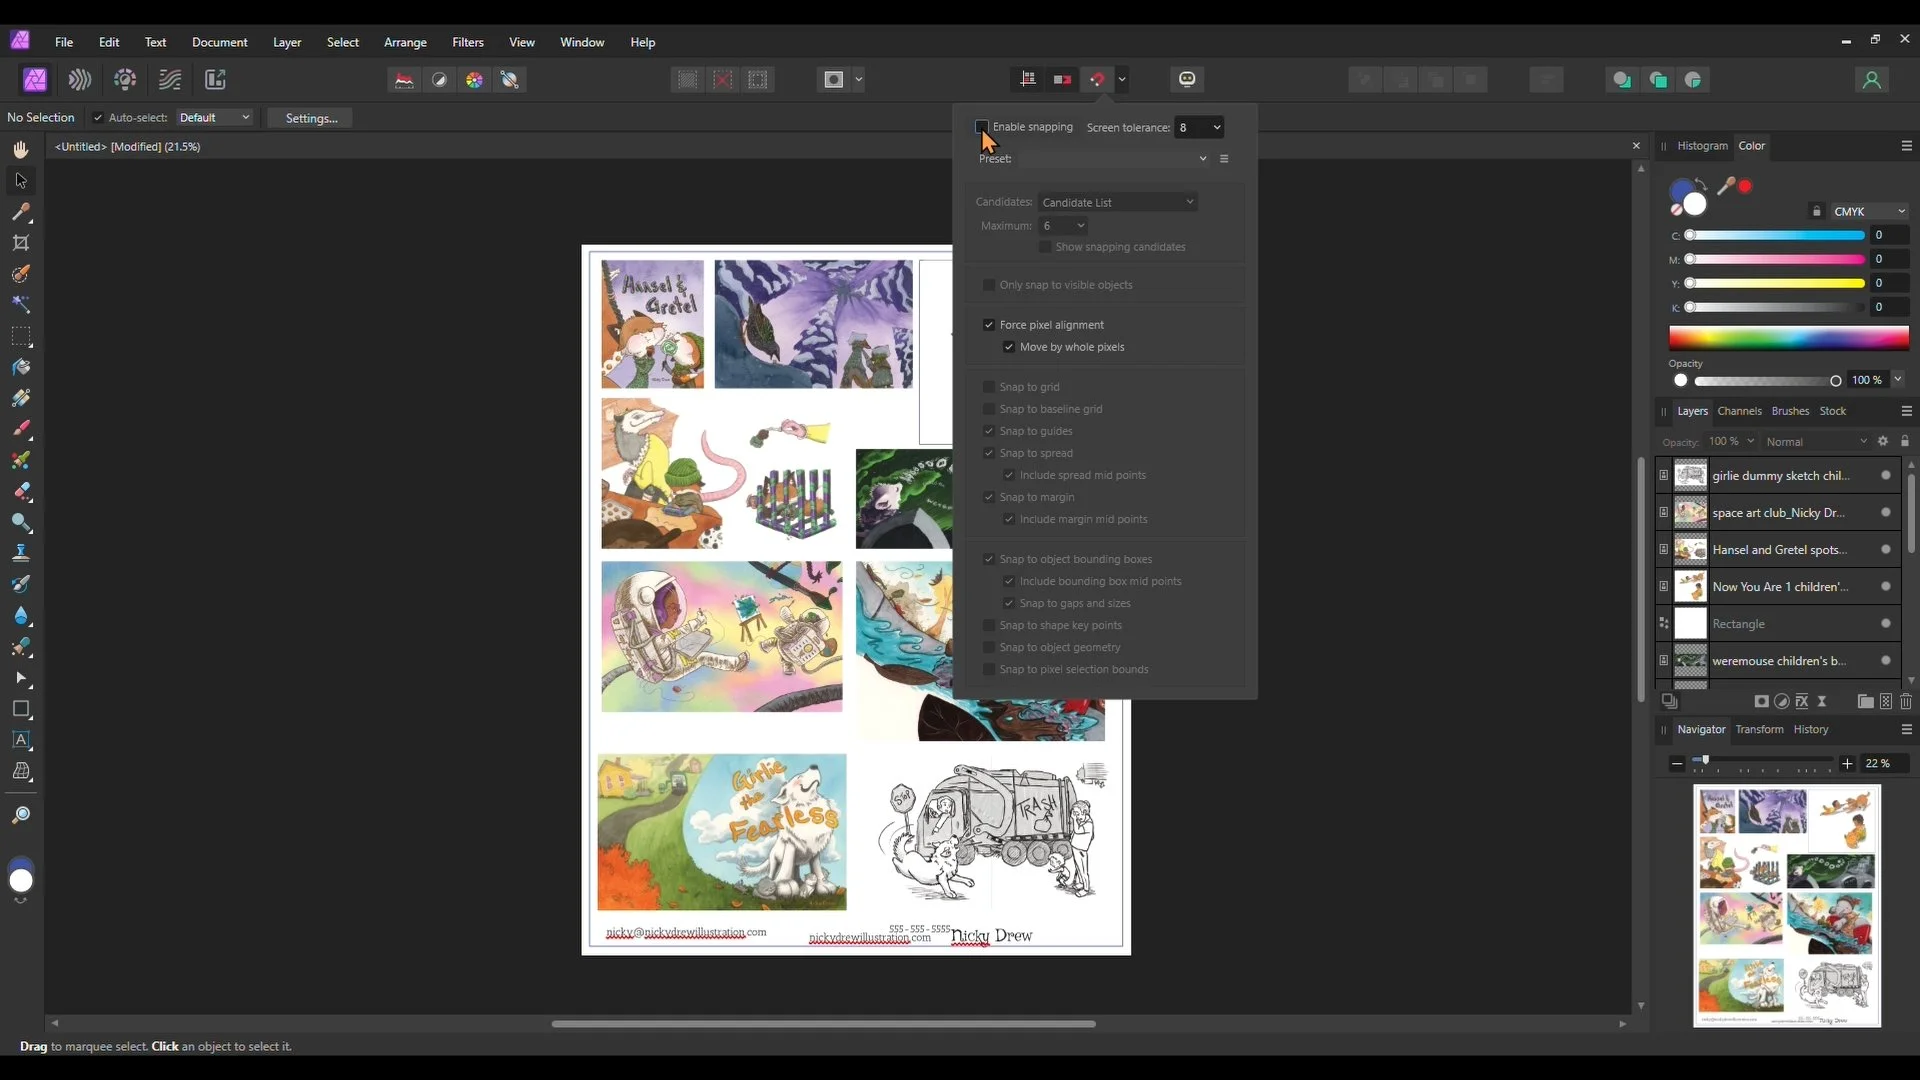Select the Artistic Text tool
Screen dimensions: 1920x1080
coord(21,740)
